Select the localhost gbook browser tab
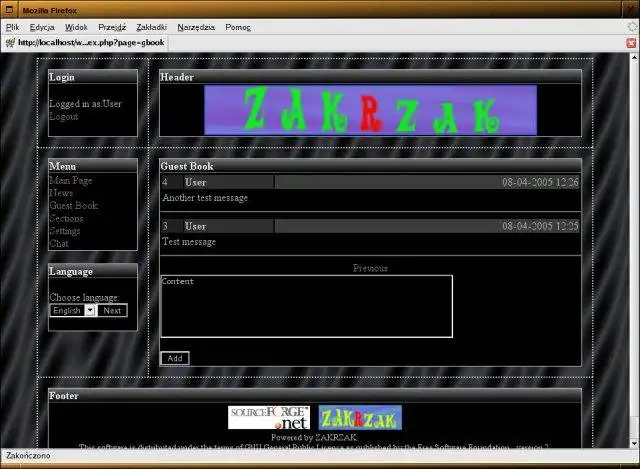Image resolution: width=640 pixels, height=469 pixels. point(85,42)
